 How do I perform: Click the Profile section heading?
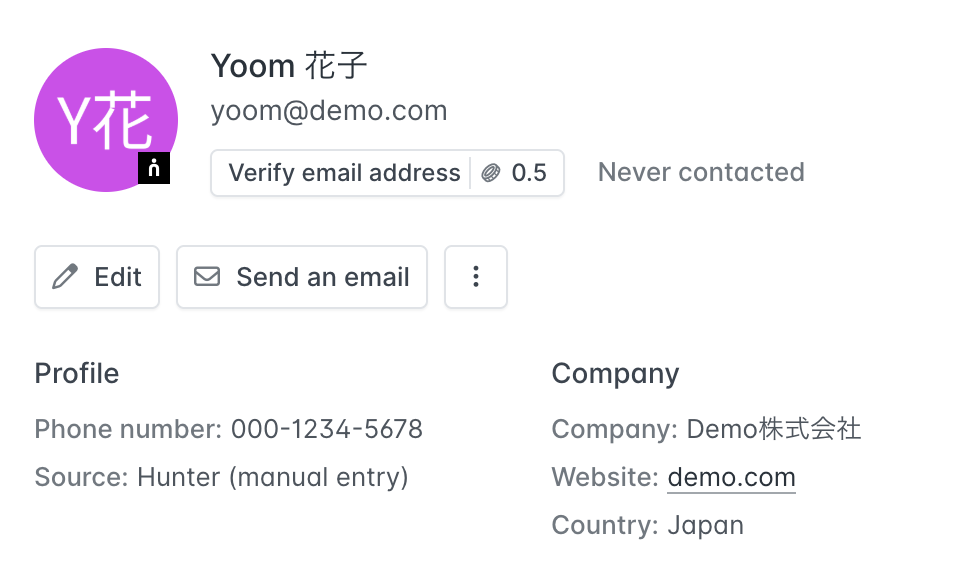[77, 374]
